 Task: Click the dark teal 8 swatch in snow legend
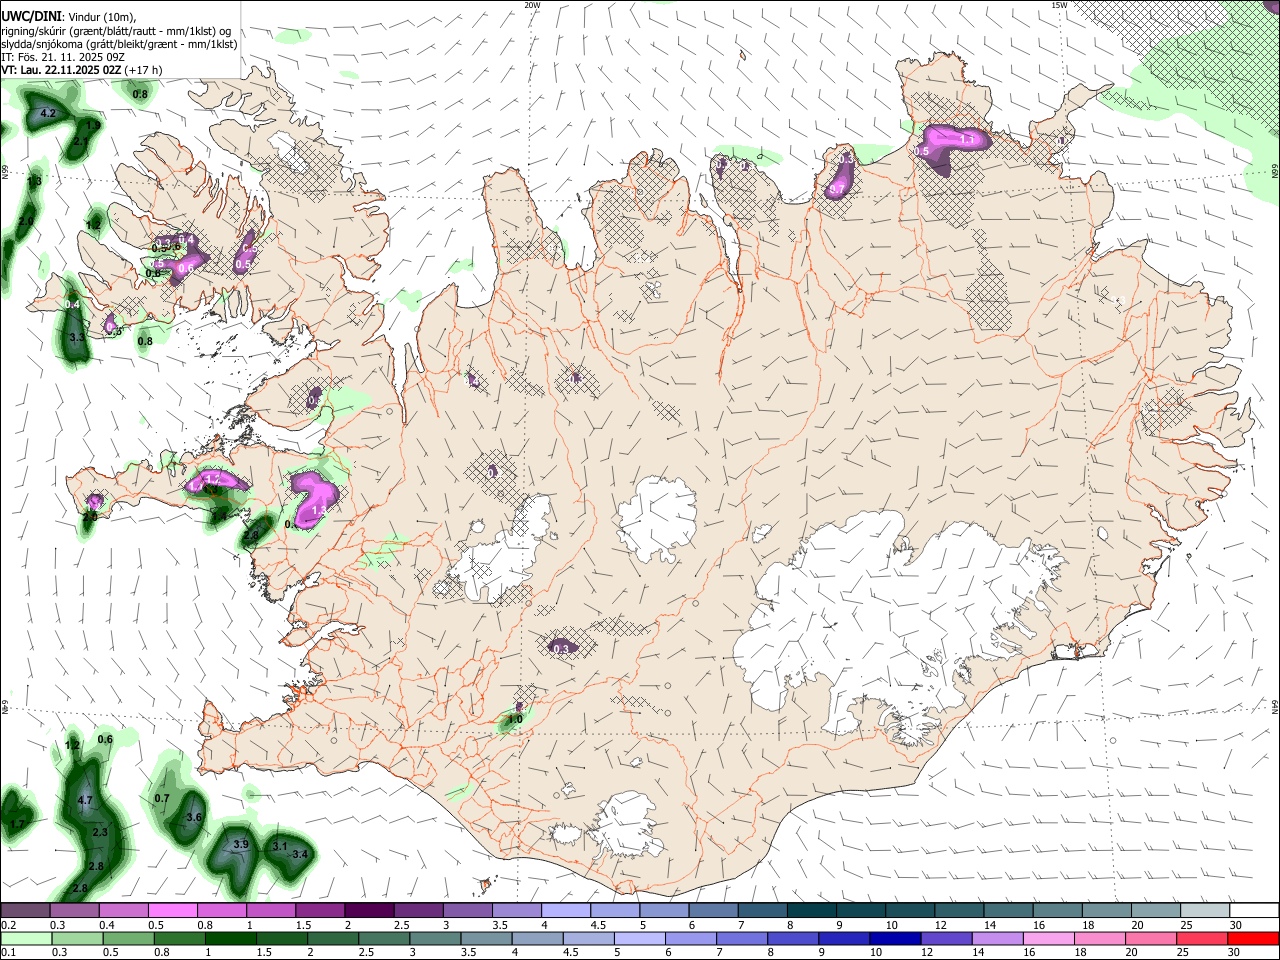pyautogui.click(x=811, y=911)
